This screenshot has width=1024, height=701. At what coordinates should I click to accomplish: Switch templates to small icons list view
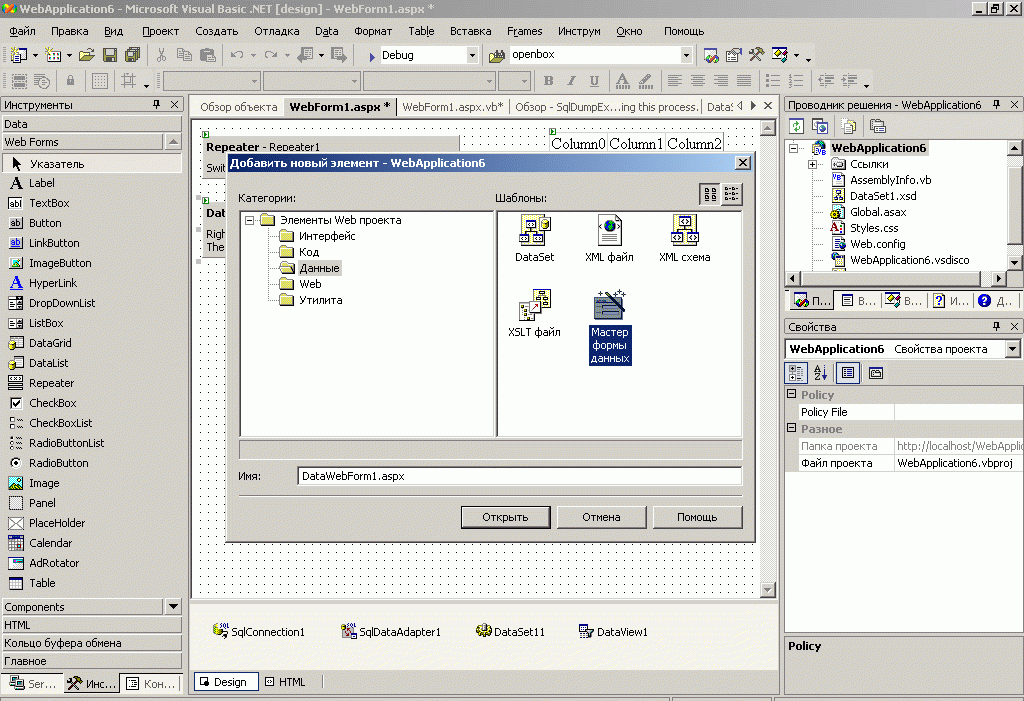click(731, 194)
